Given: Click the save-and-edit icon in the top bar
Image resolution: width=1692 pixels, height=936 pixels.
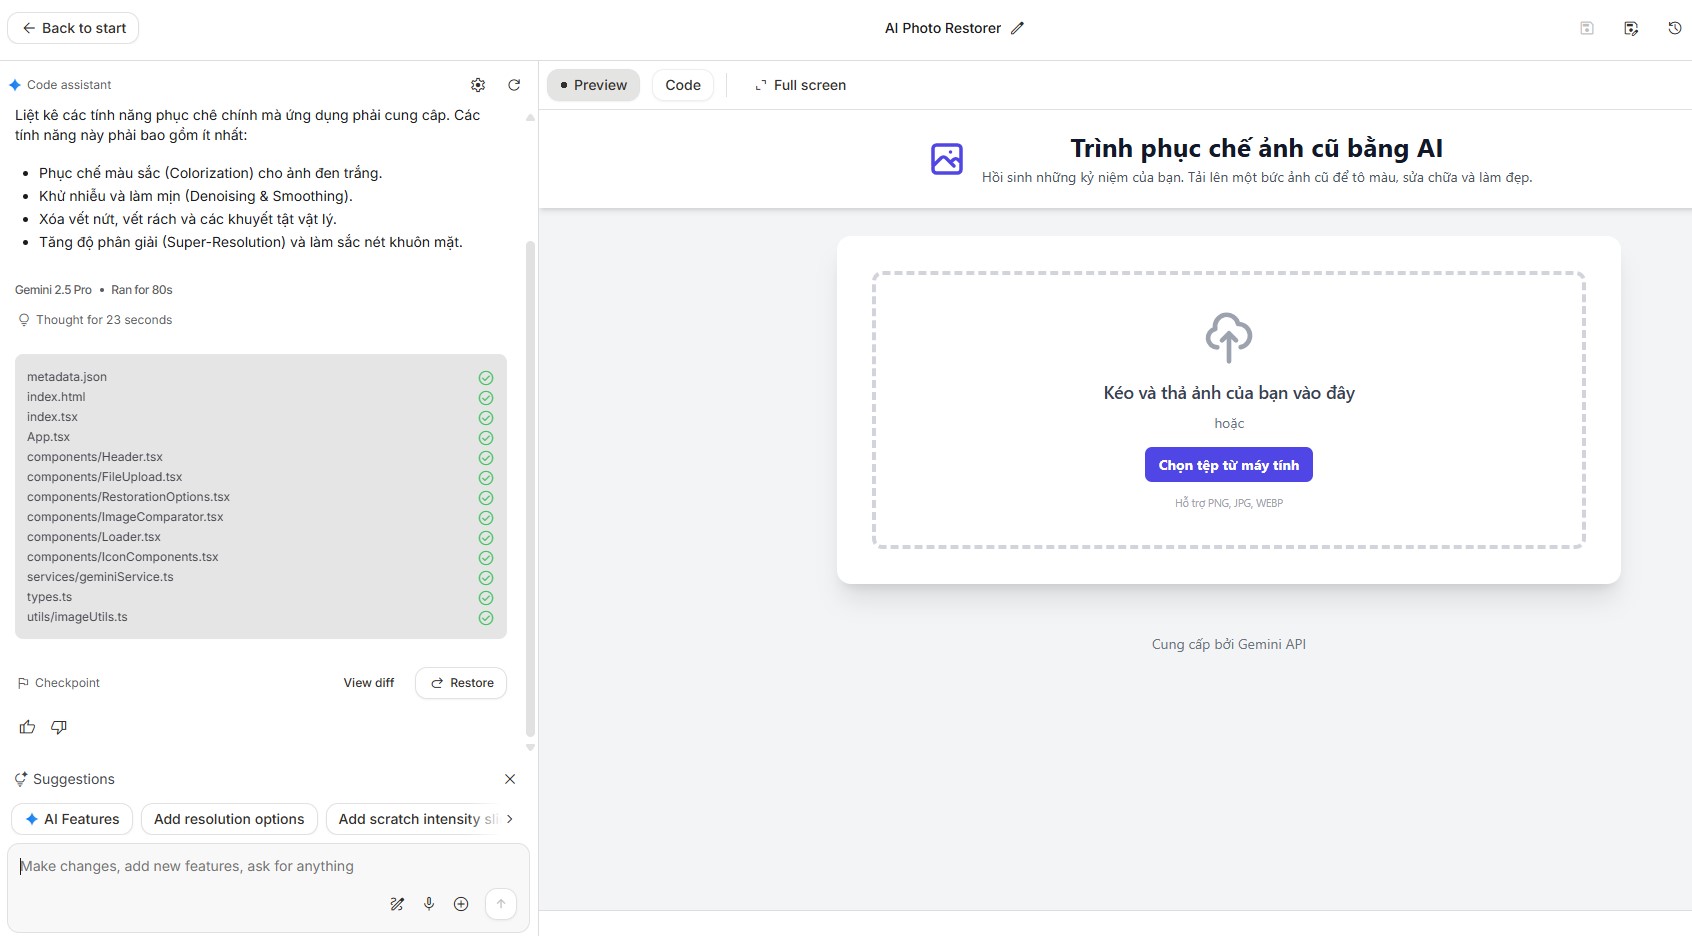Looking at the screenshot, I should coord(1630,28).
